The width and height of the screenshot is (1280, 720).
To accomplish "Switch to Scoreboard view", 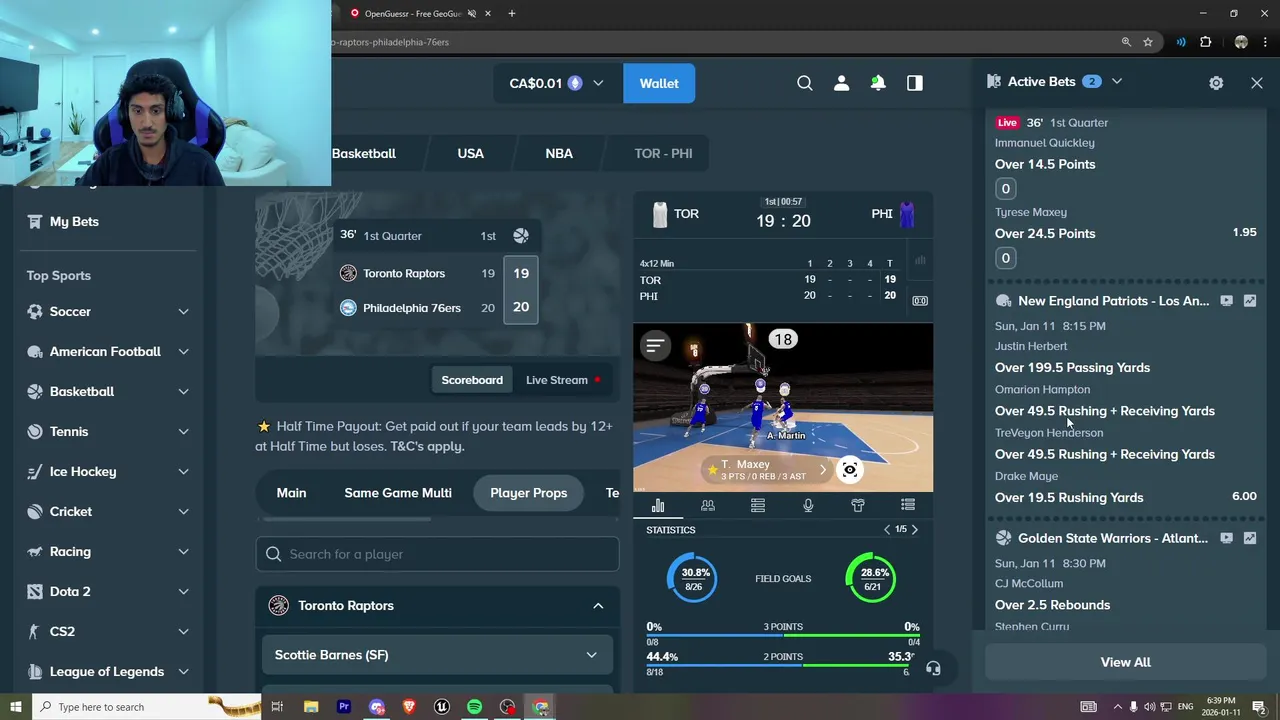I will pos(472,380).
